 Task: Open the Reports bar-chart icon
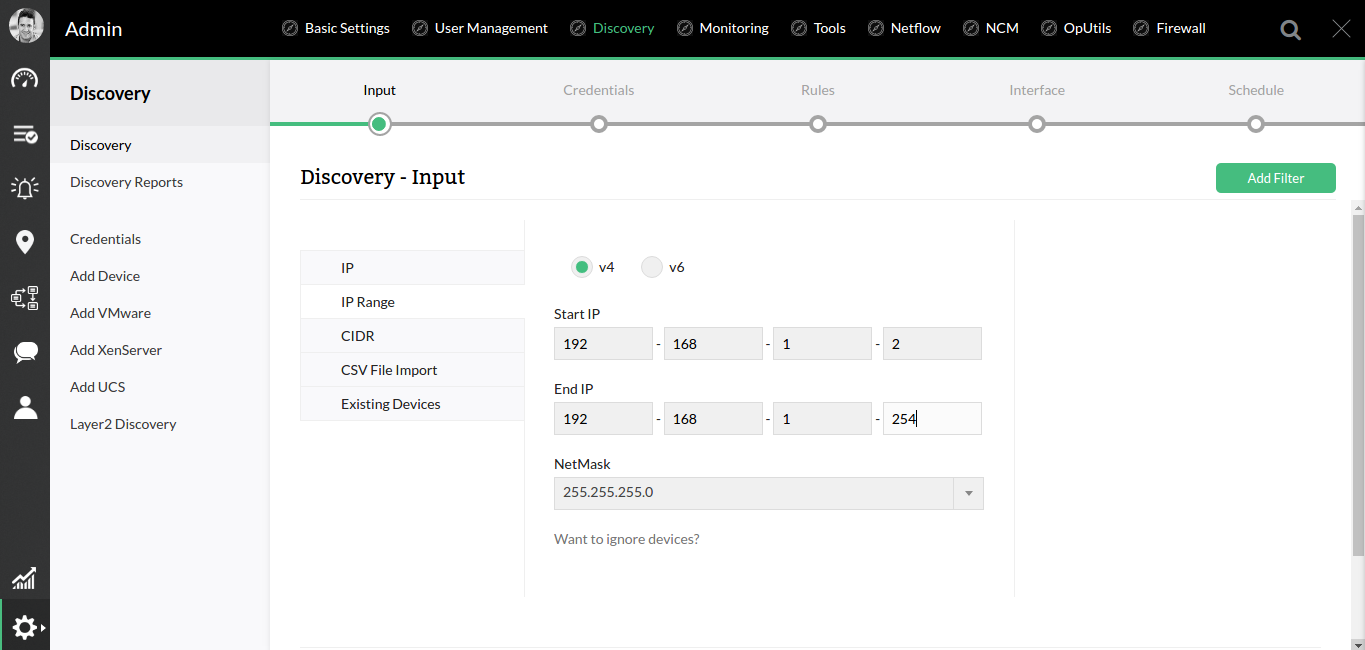point(24,578)
